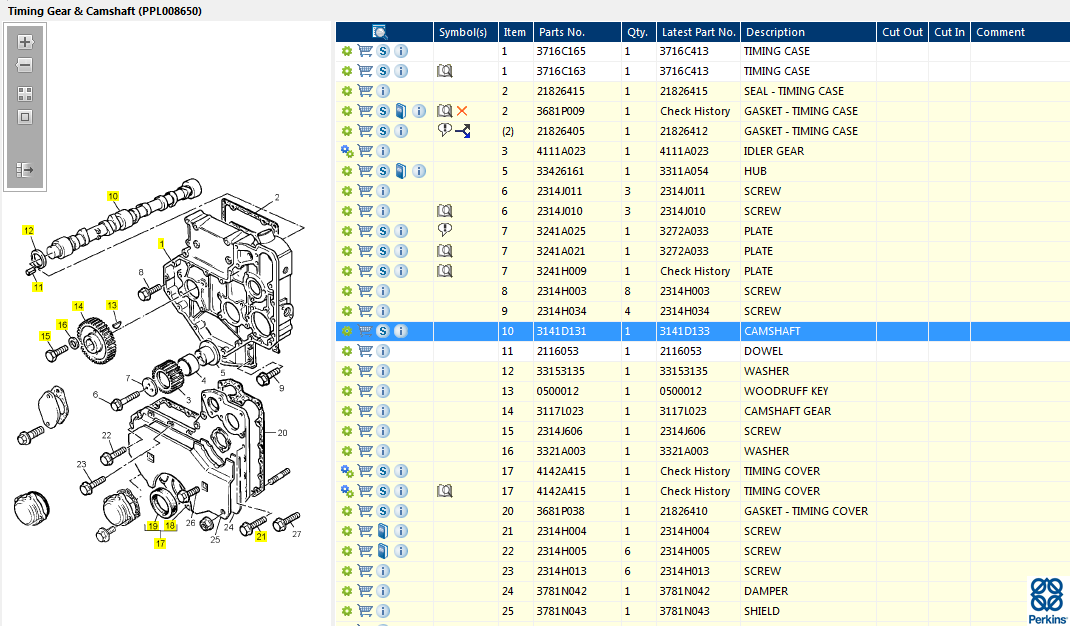Click the single-square fit view icon

[x=25, y=117]
